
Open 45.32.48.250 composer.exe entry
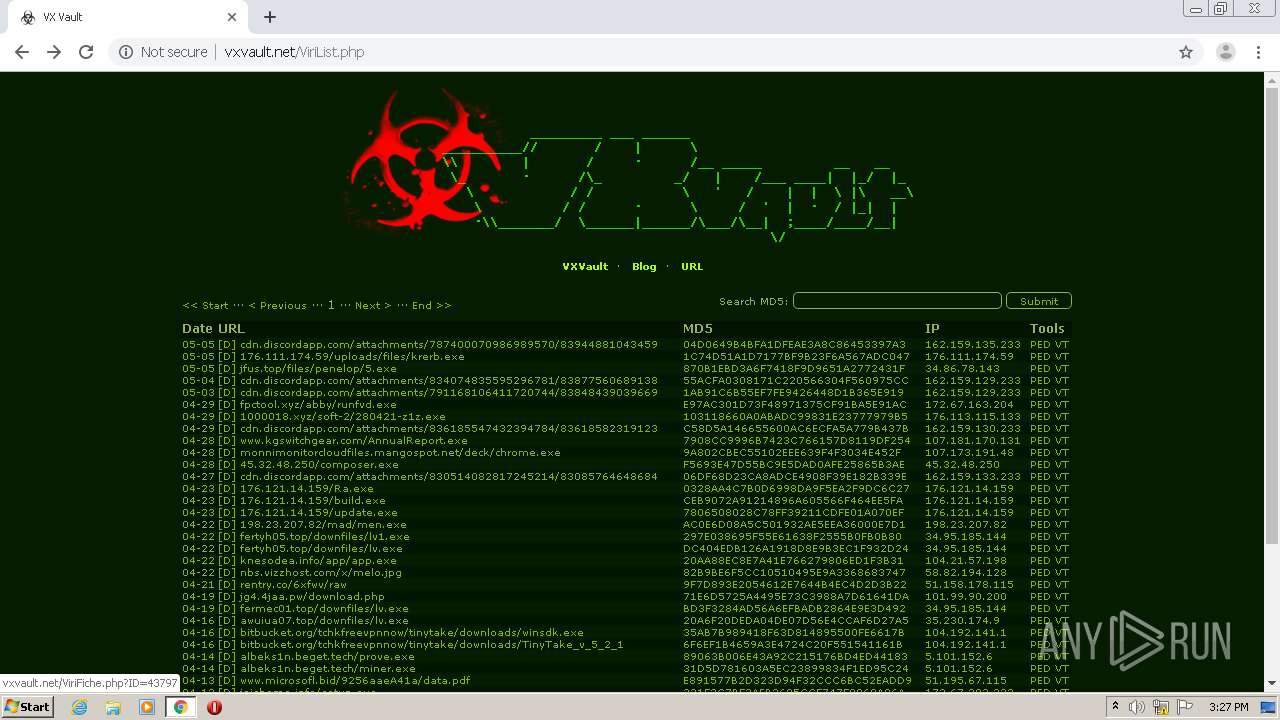[319, 465]
